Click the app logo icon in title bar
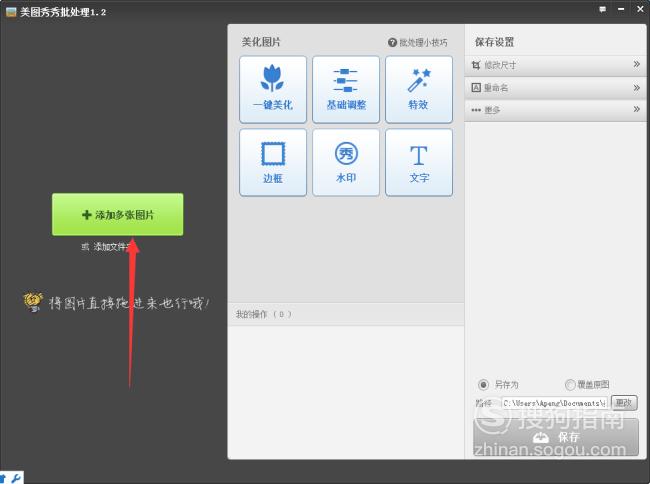Screen dimensions: 650x484 [x=11, y=12]
